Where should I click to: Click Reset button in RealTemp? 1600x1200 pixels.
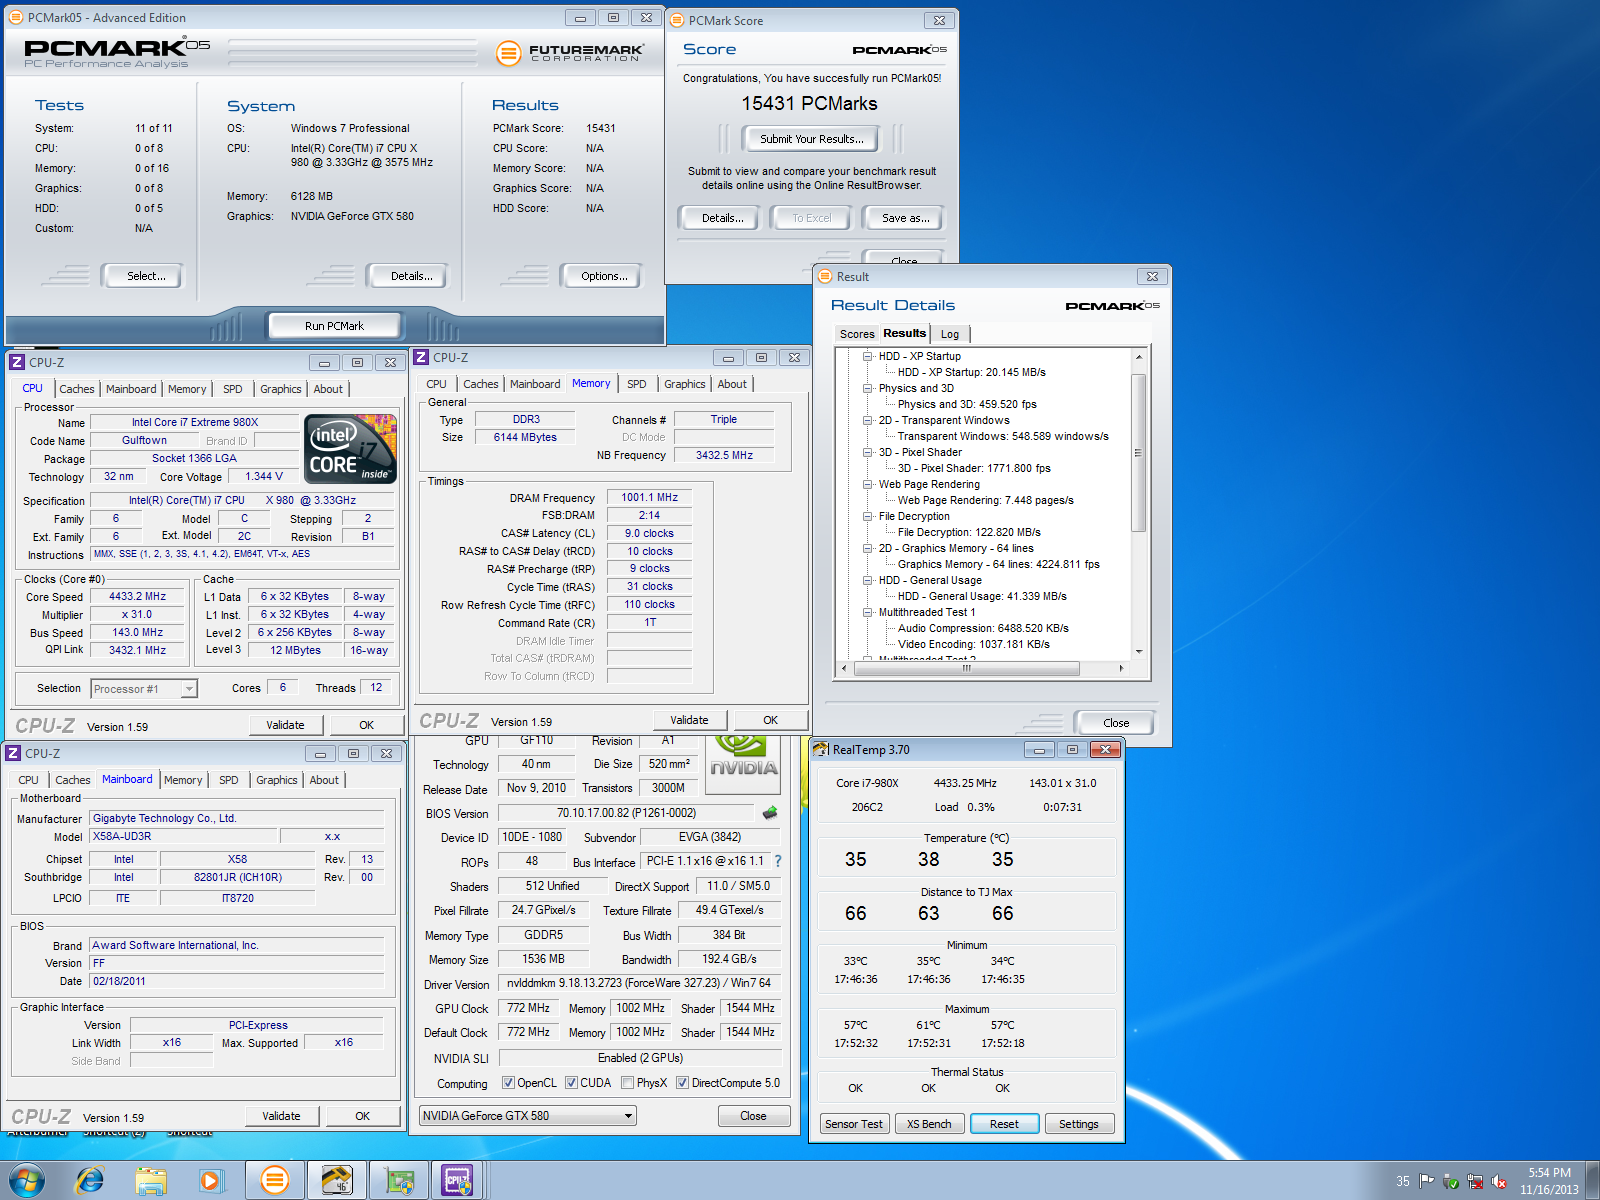[1004, 1124]
